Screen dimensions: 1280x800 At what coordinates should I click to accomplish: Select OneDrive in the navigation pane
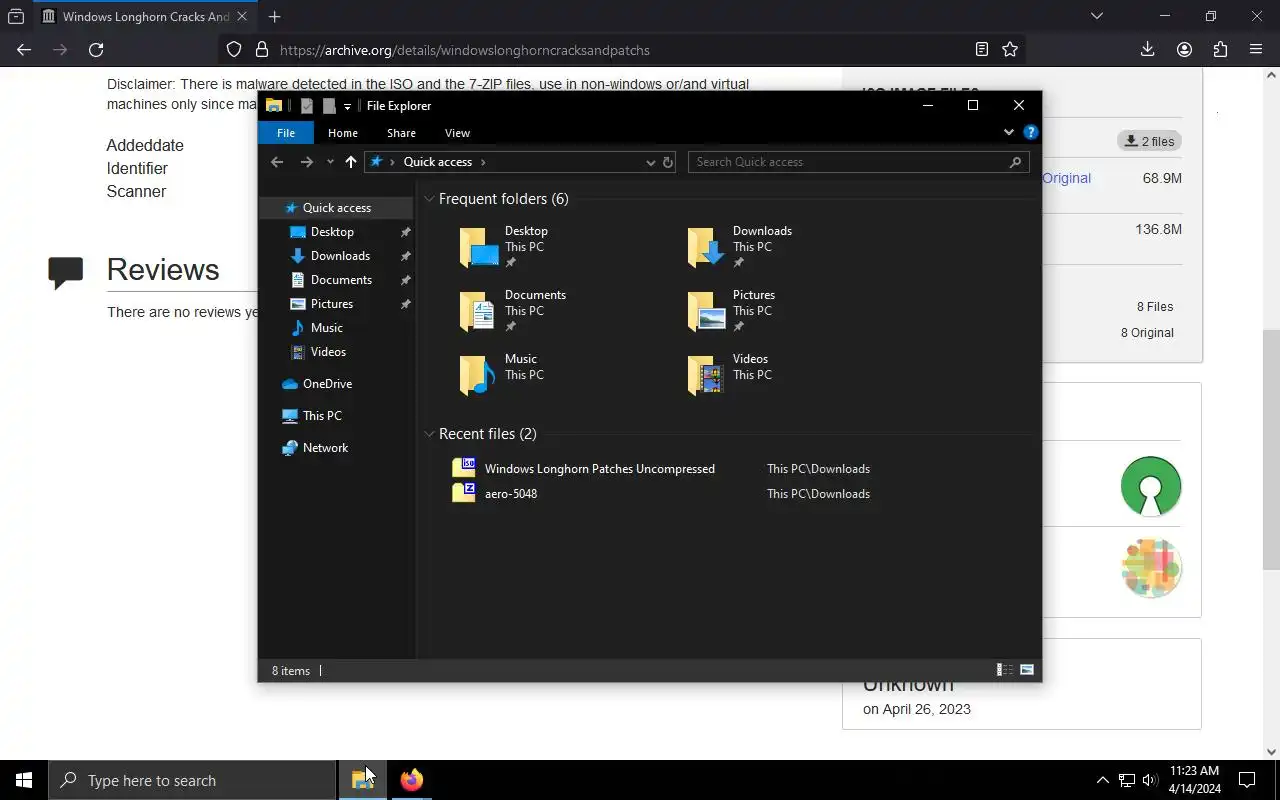click(x=327, y=384)
